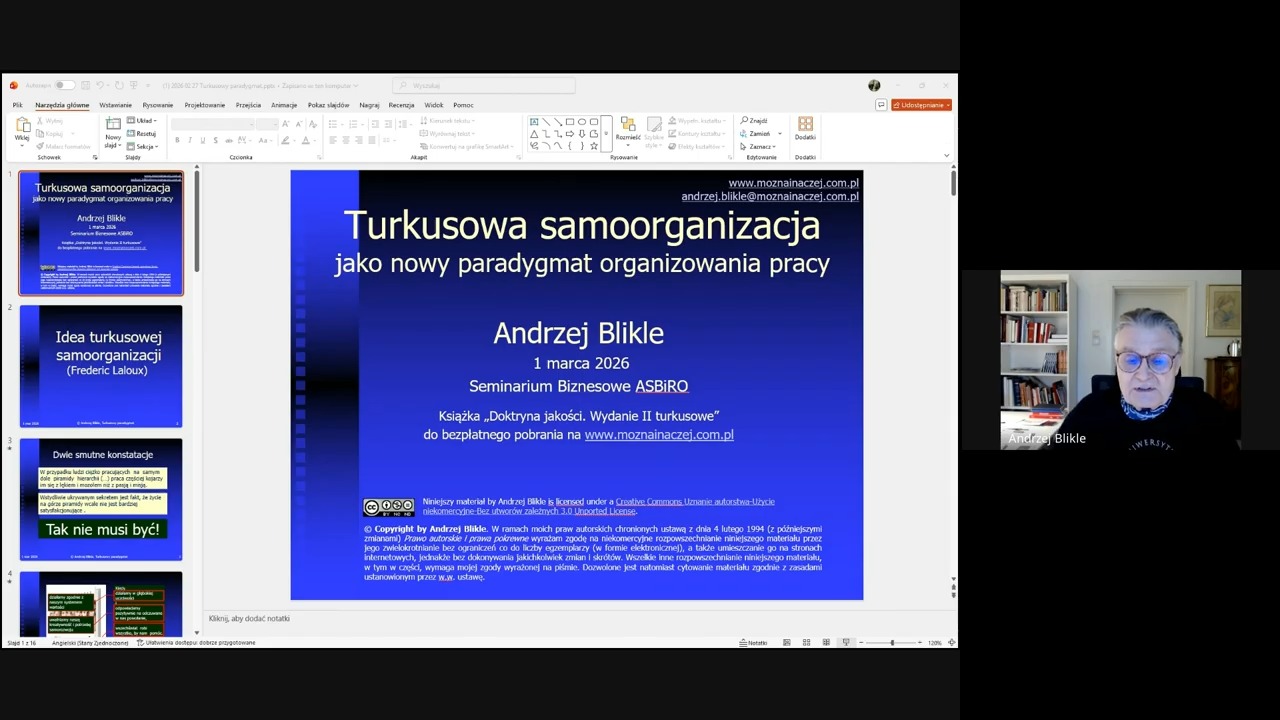1280x720 pixels.
Task: Switch to the Pokaz slajdów tab
Action: [x=328, y=105]
